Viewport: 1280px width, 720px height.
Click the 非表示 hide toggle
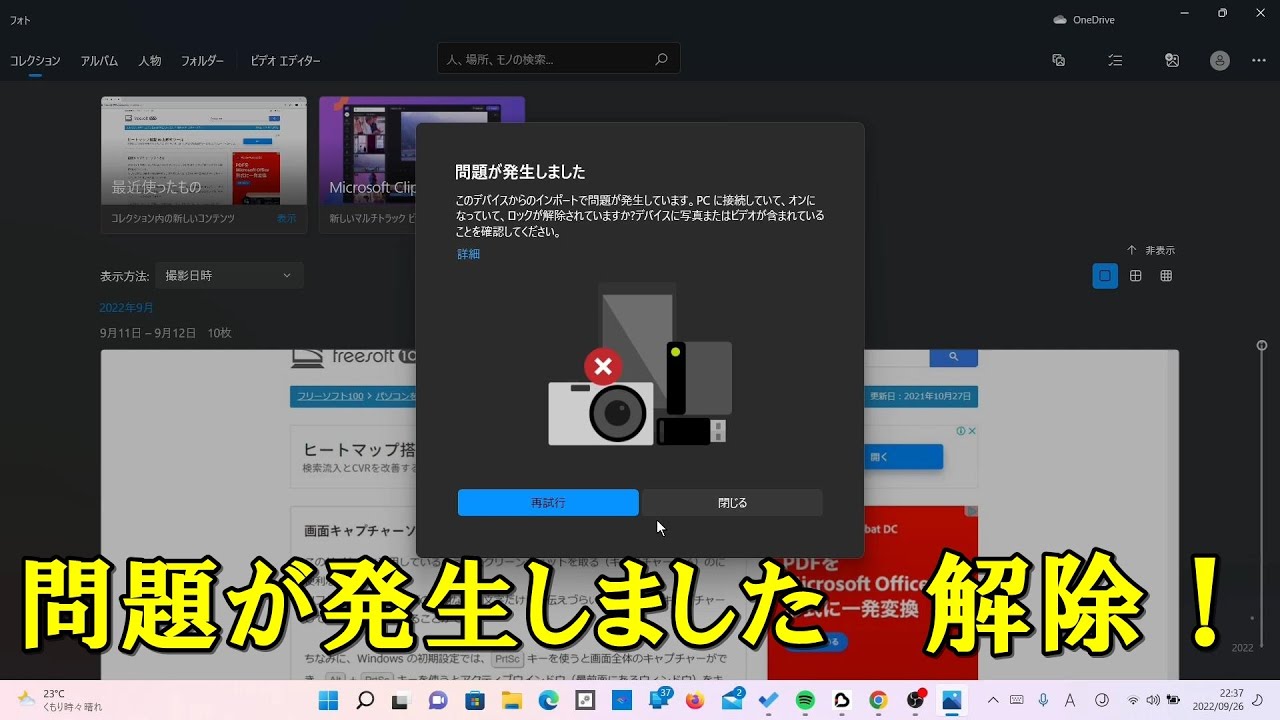(x=1151, y=250)
